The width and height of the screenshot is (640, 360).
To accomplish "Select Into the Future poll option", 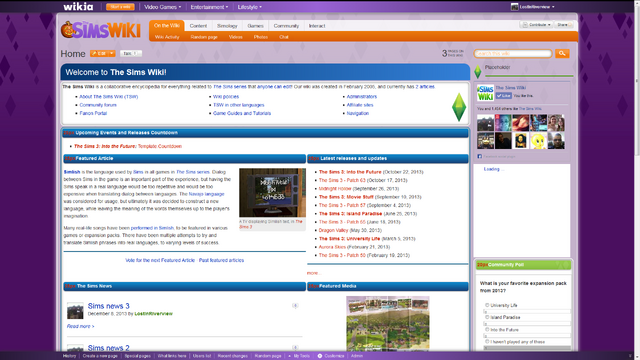I will [x=487, y=329].
